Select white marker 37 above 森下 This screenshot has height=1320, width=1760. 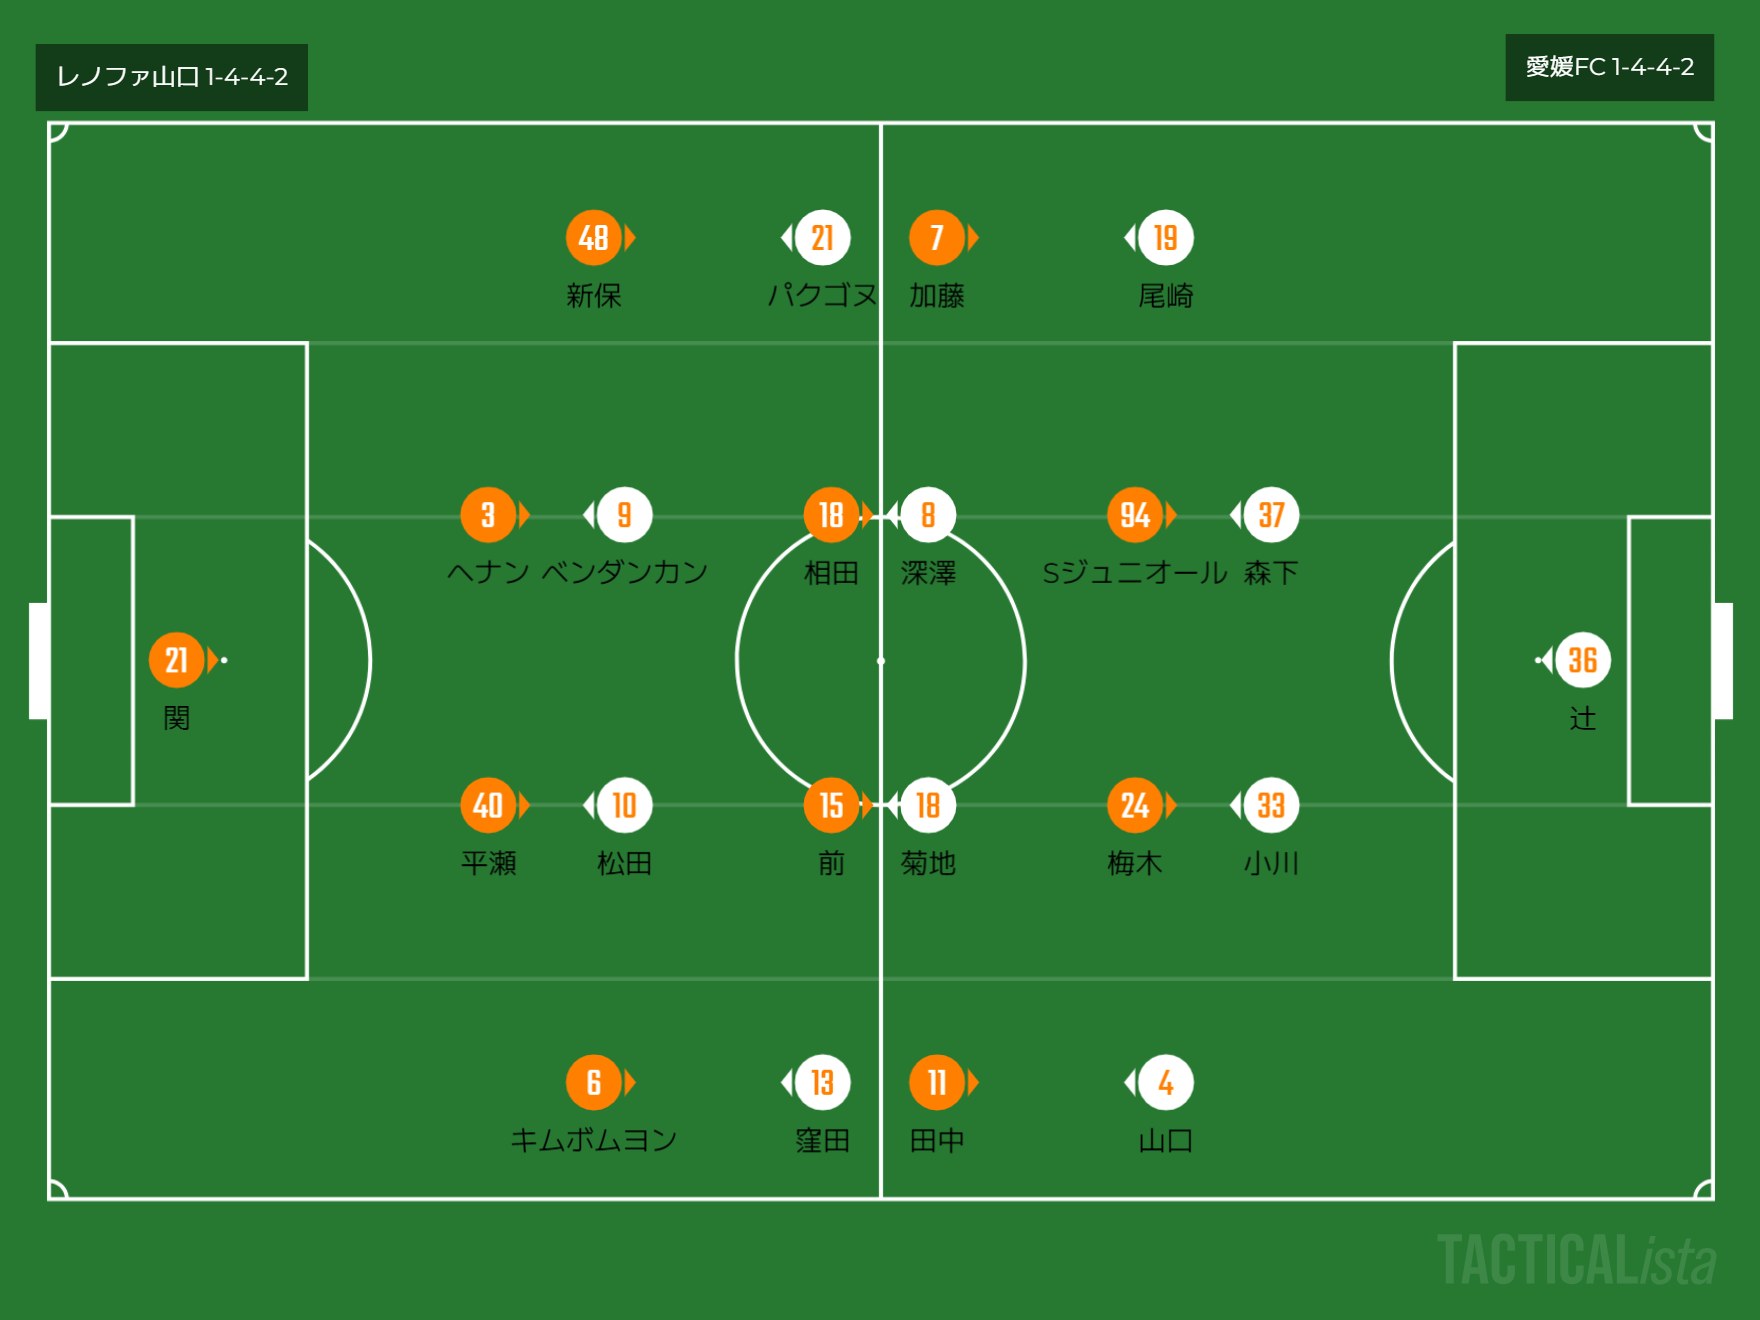pos(1270,515)
